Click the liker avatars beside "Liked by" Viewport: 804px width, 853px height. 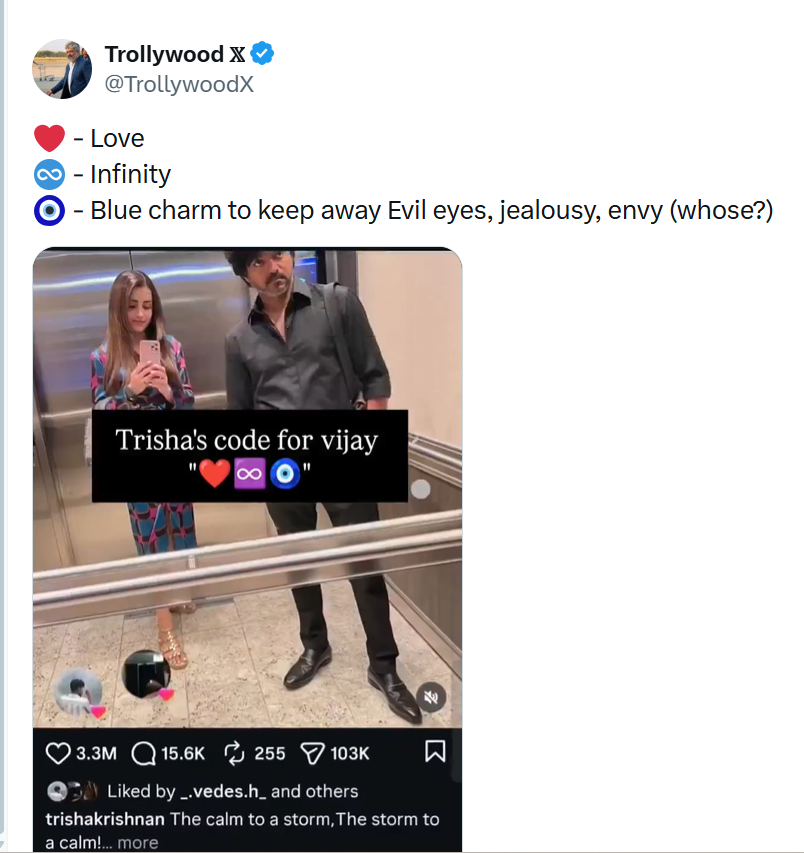tap(72, 791)
